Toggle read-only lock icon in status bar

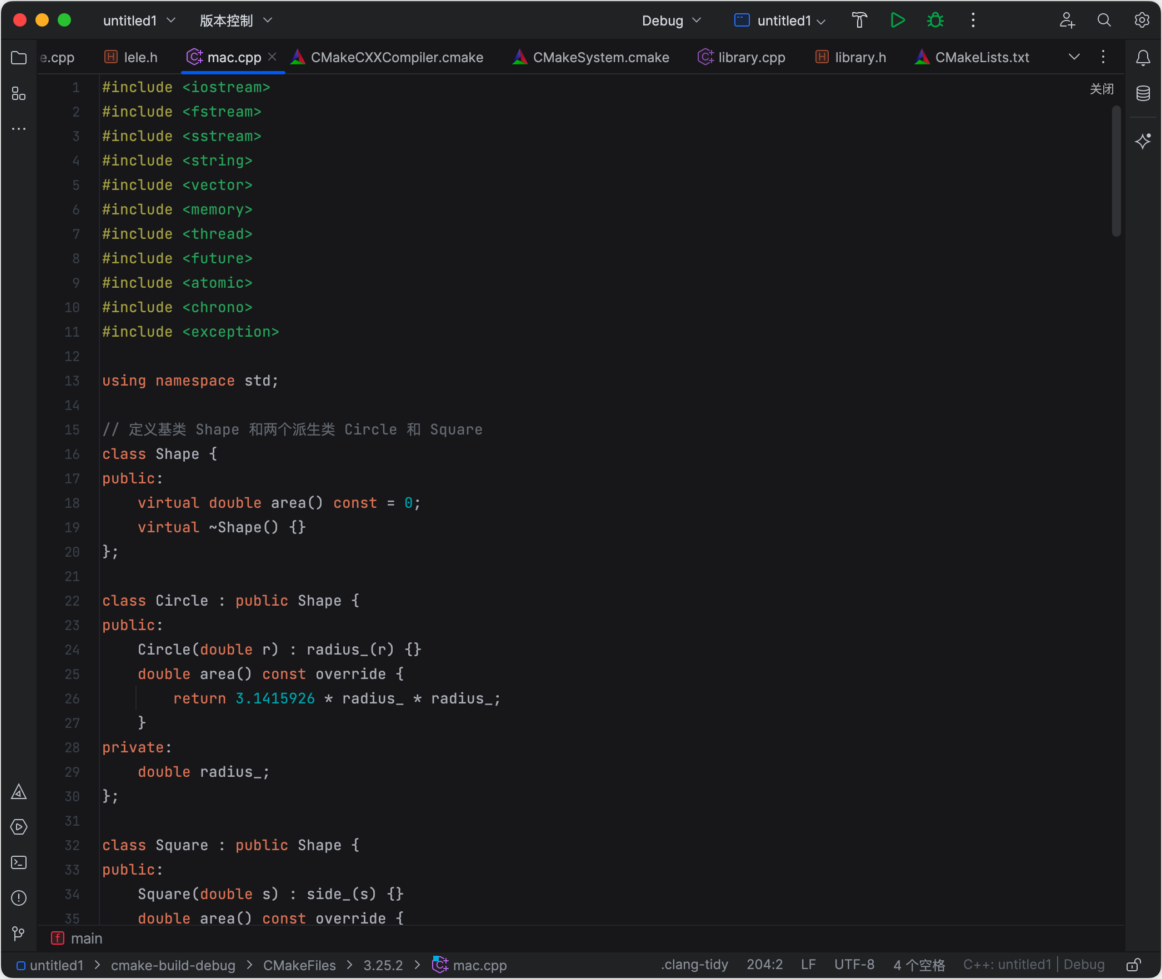pyautogui.click(x=1134, y=965)
